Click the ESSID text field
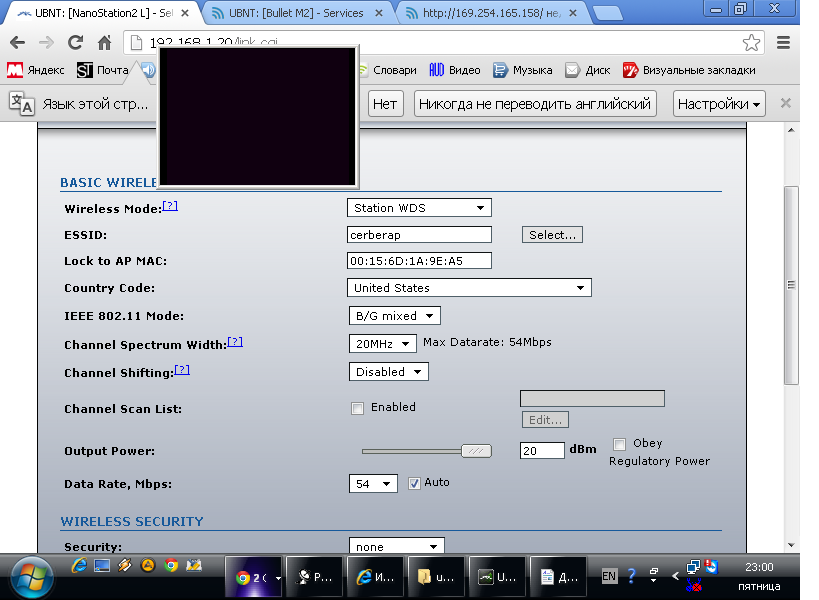The image size is (819, 600). 419,234
